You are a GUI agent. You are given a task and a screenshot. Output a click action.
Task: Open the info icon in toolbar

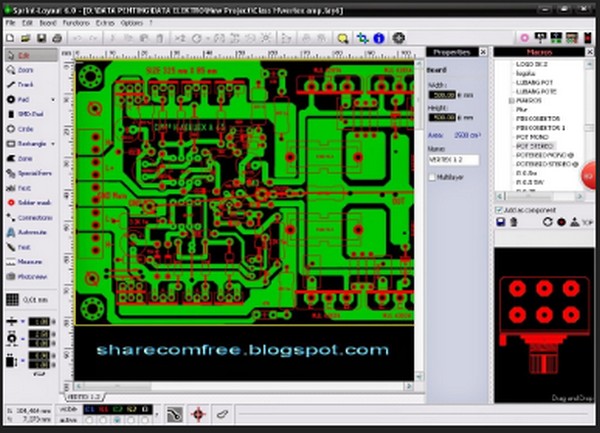coord(379,38)
